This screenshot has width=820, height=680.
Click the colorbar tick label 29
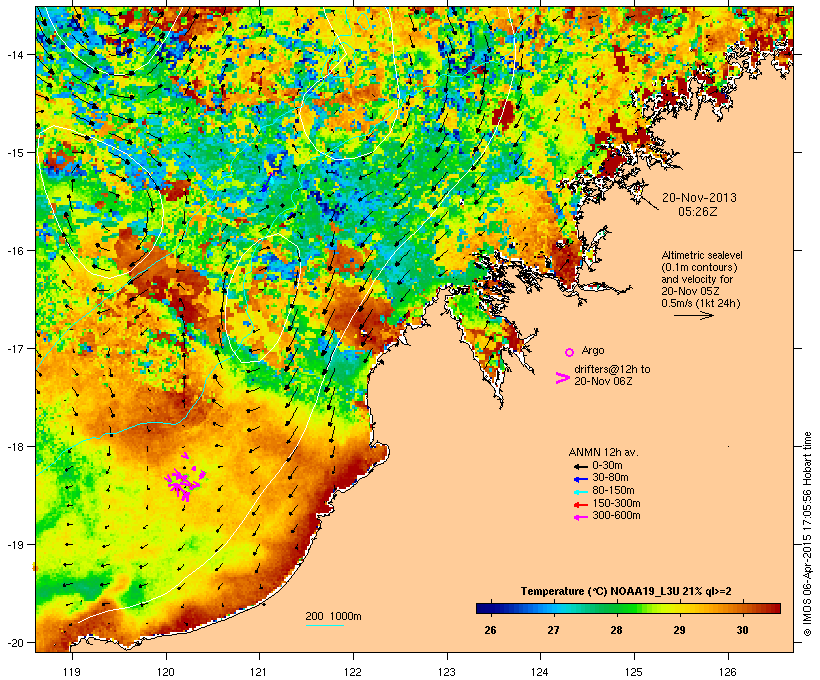click(679, 630)
